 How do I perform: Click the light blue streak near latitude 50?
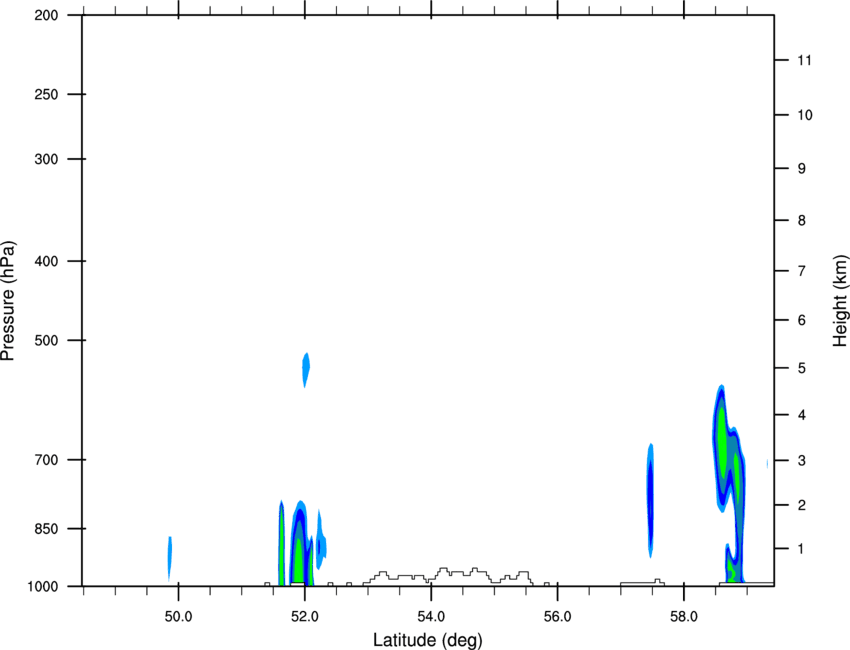click(x=170, y=558)
